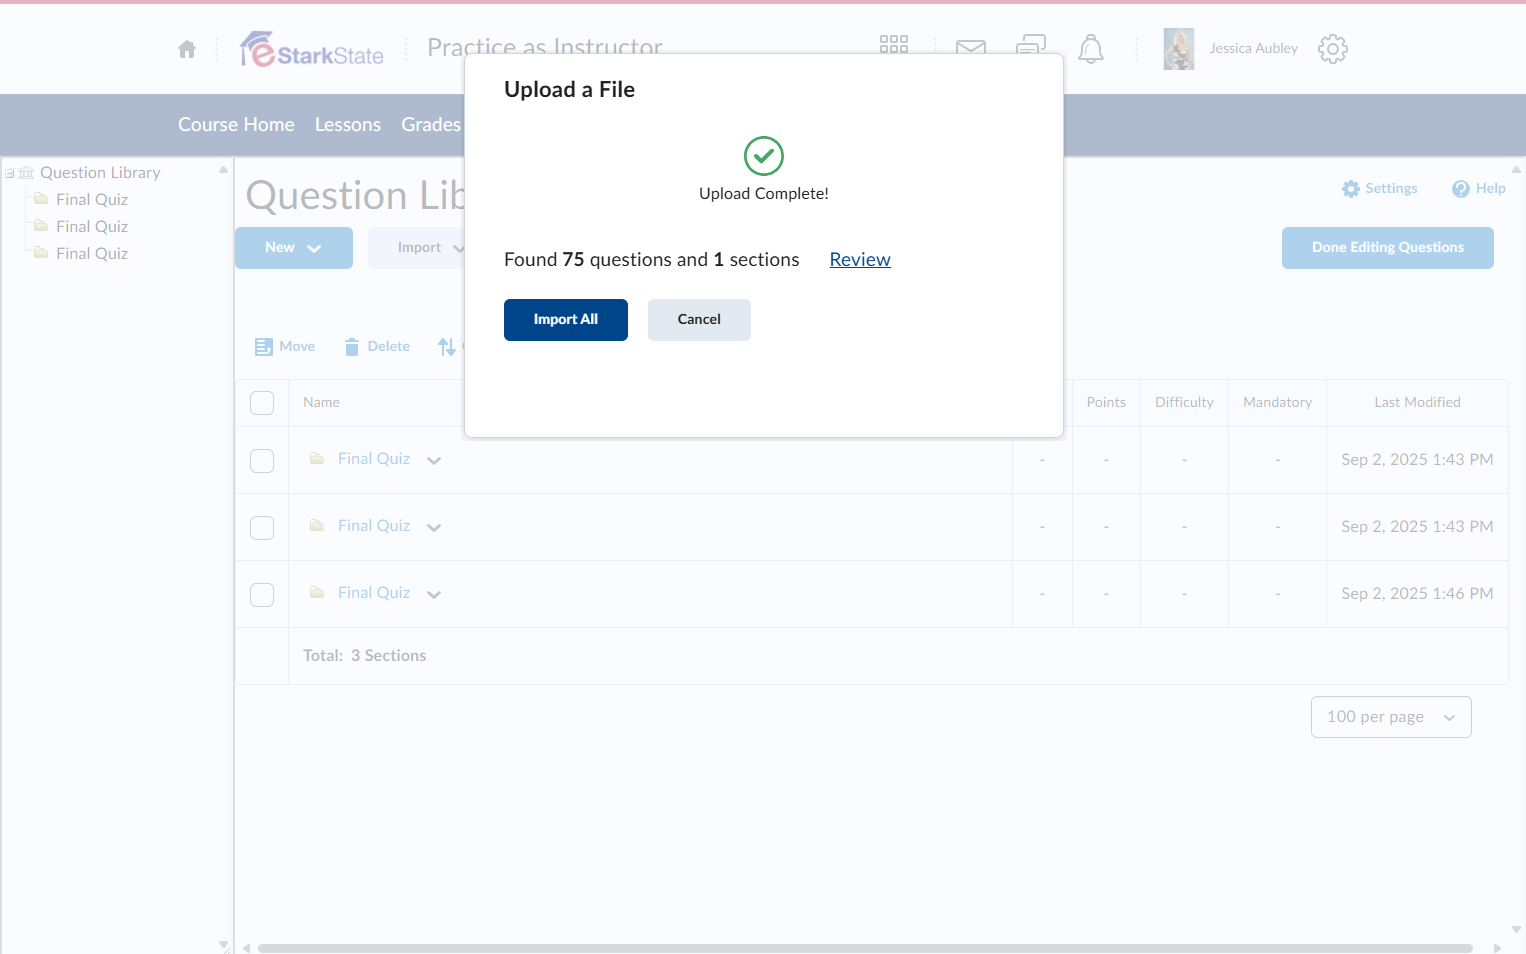Click Question Library root tree icon

pyautogui.click(x=26, y=173)
